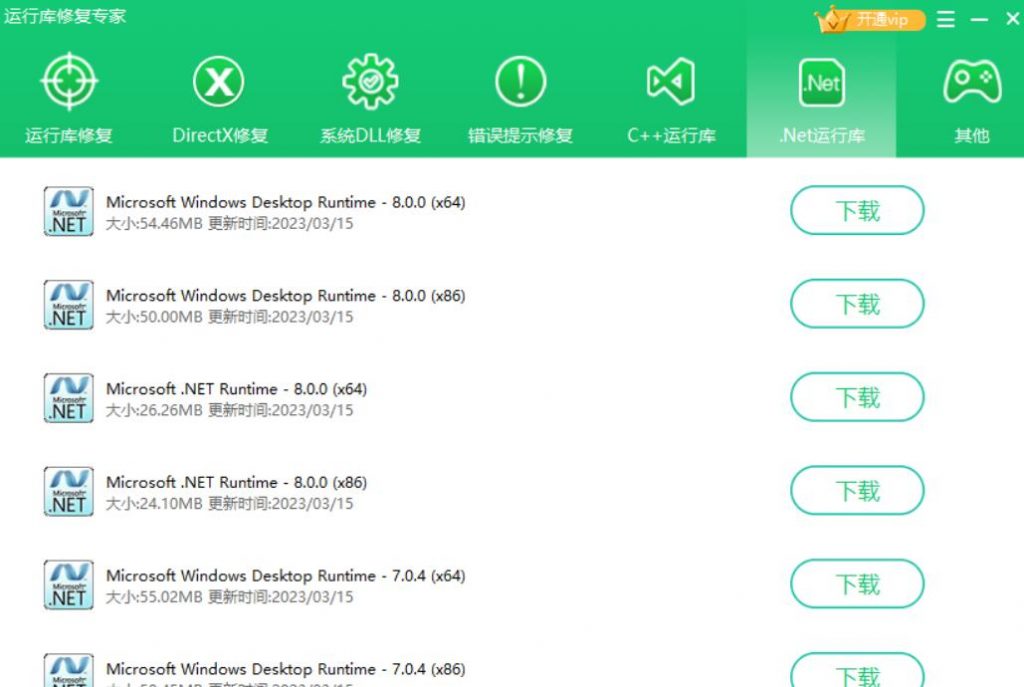Select text Microsoft Windows Desktop Runtime - 8.0.0 (x86)

(285, 296)
